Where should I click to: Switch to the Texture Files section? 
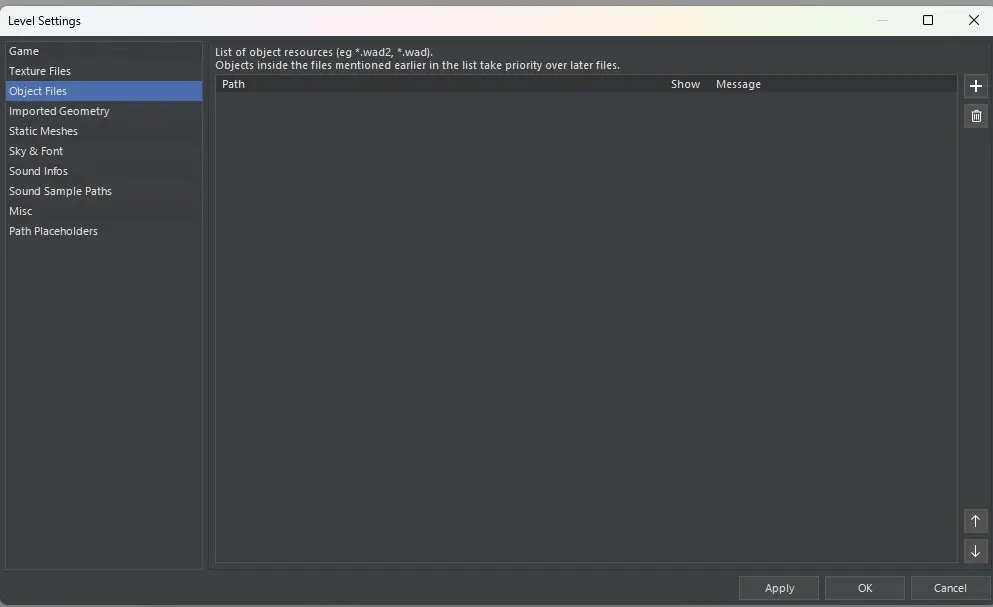(x=40, y=71)
